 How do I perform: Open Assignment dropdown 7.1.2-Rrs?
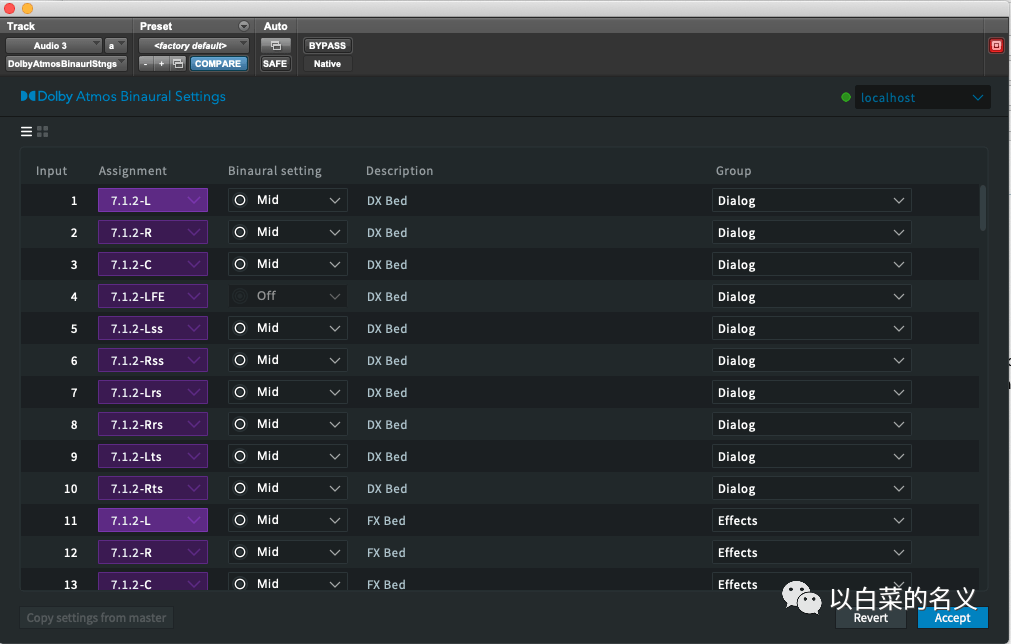(x=153, y=424)
